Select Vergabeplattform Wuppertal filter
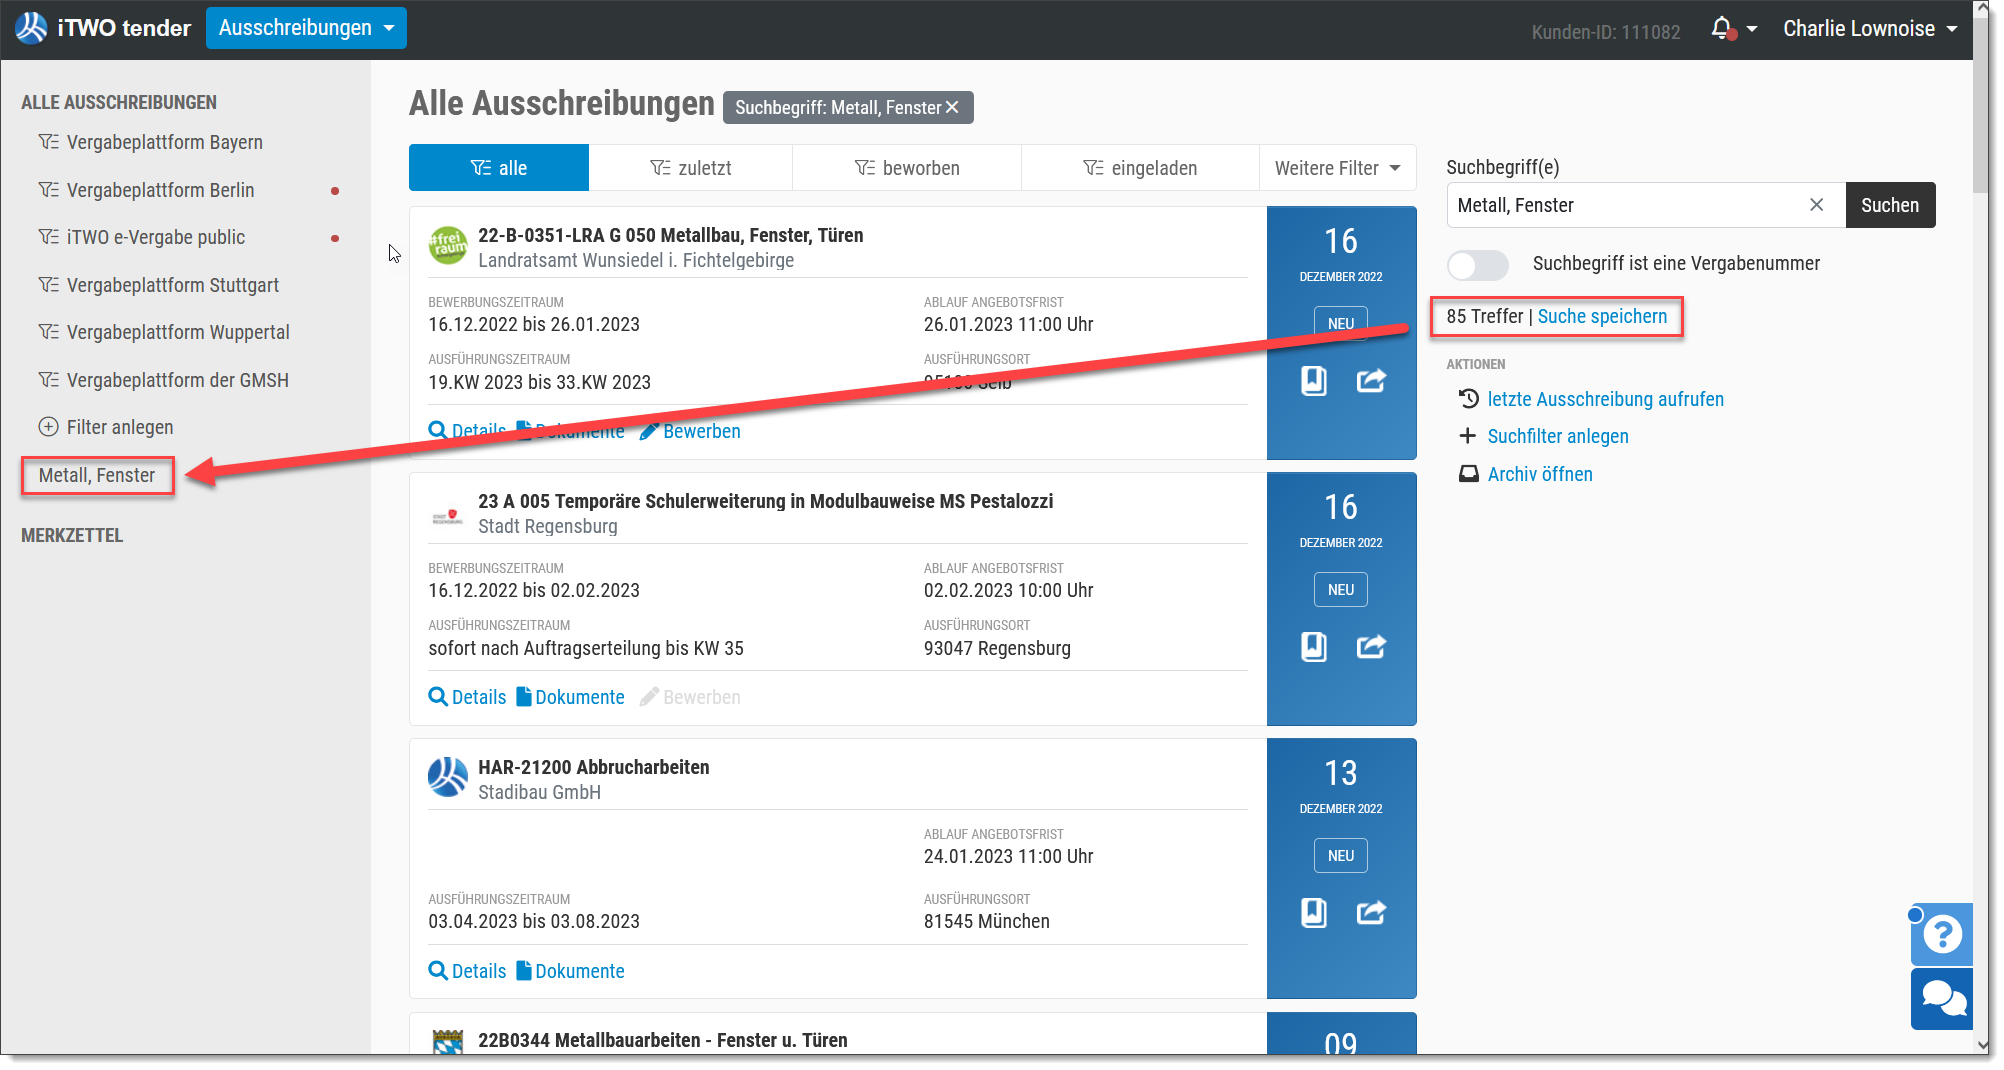The image size is (2004, 1070). [178, 332]
